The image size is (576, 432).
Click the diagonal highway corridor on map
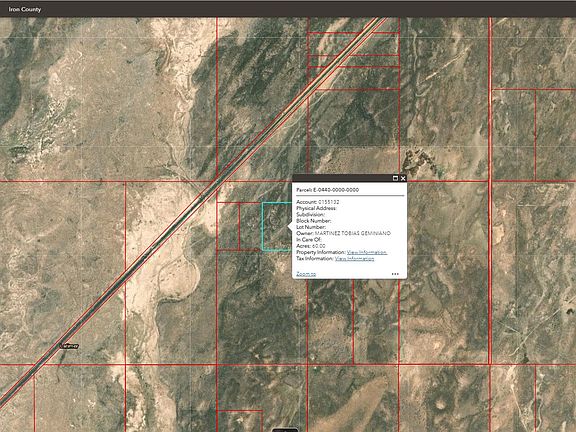[x=191, y=208]
